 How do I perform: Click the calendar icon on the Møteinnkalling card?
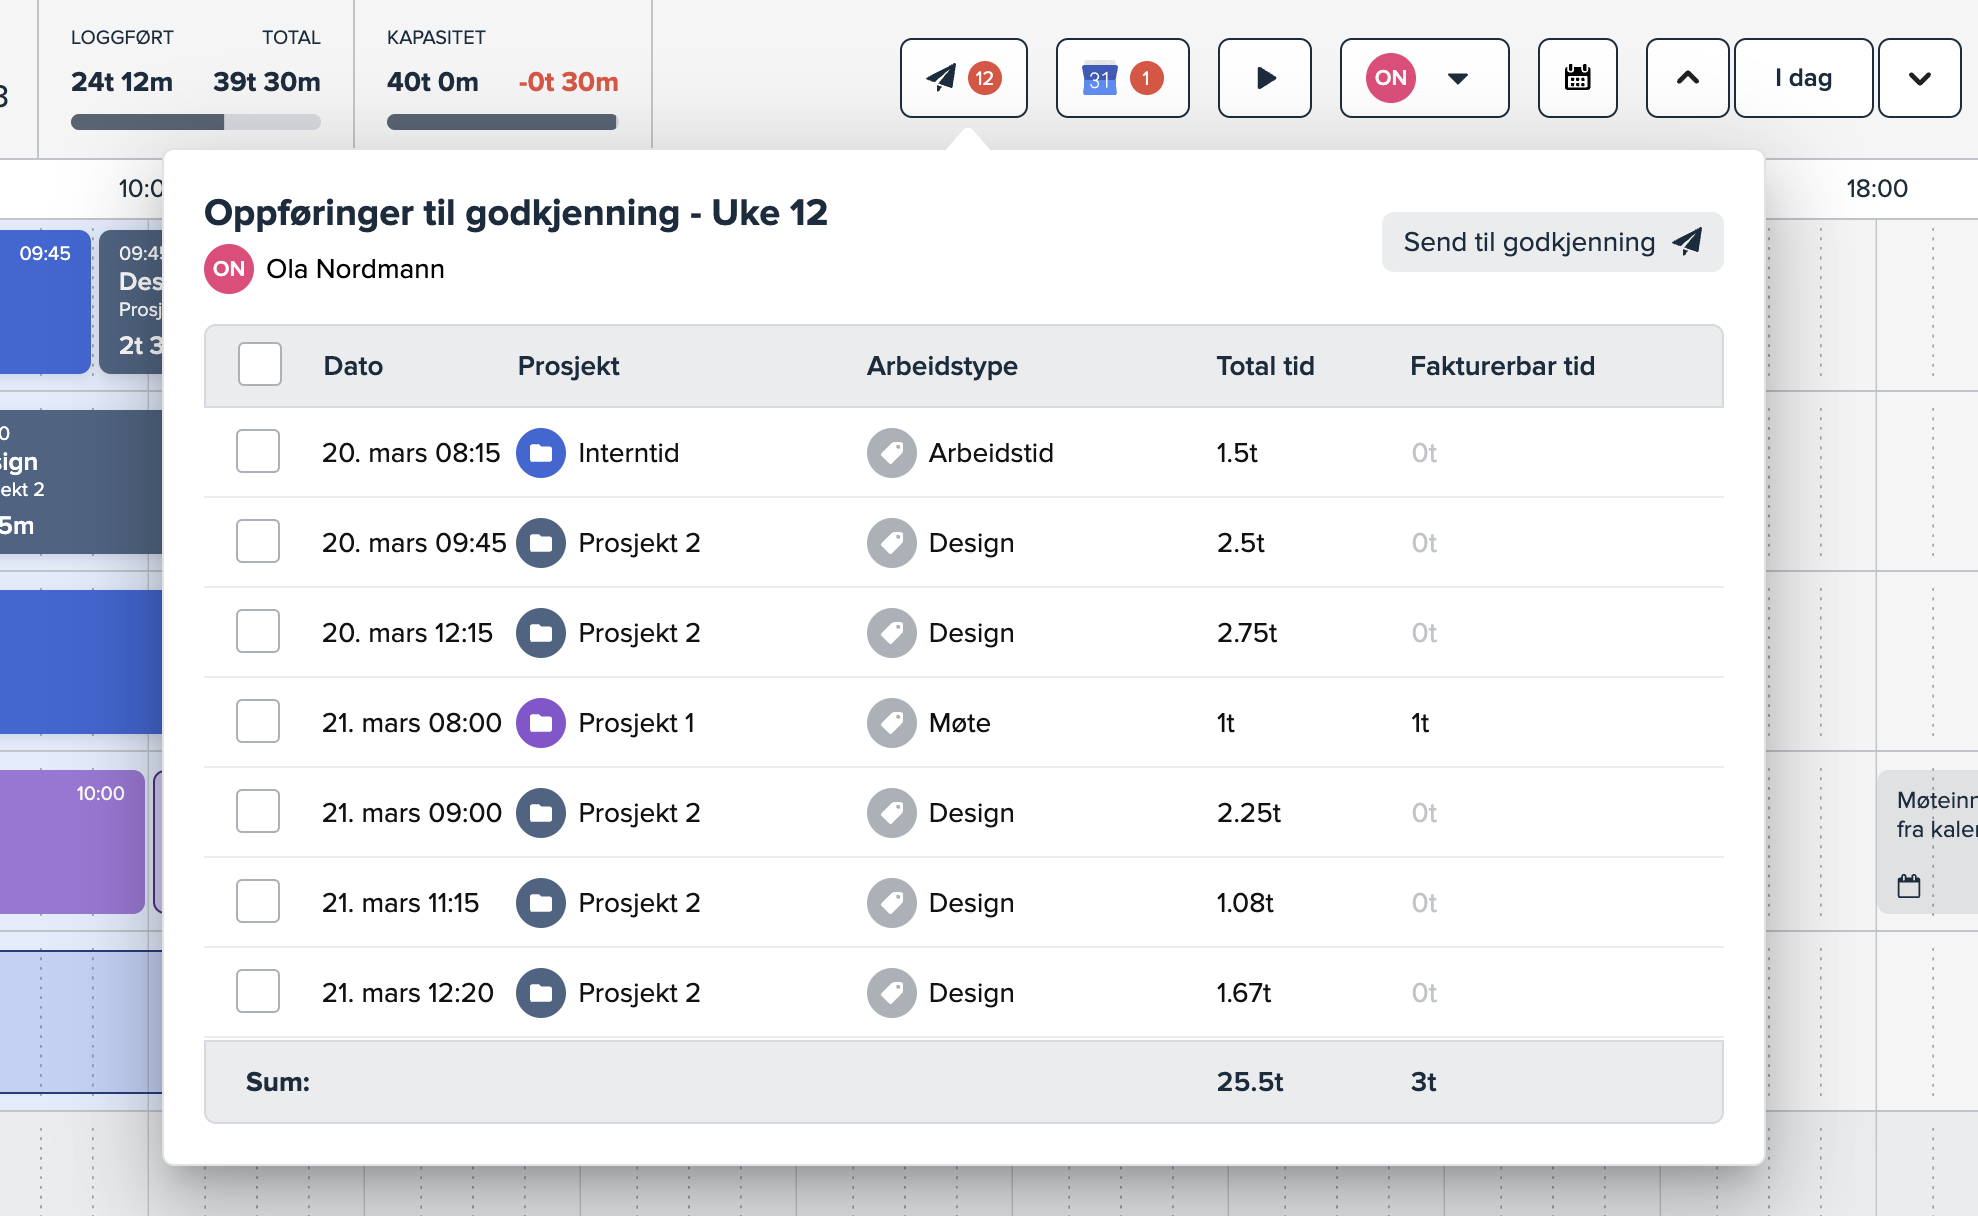point(1909,886)
